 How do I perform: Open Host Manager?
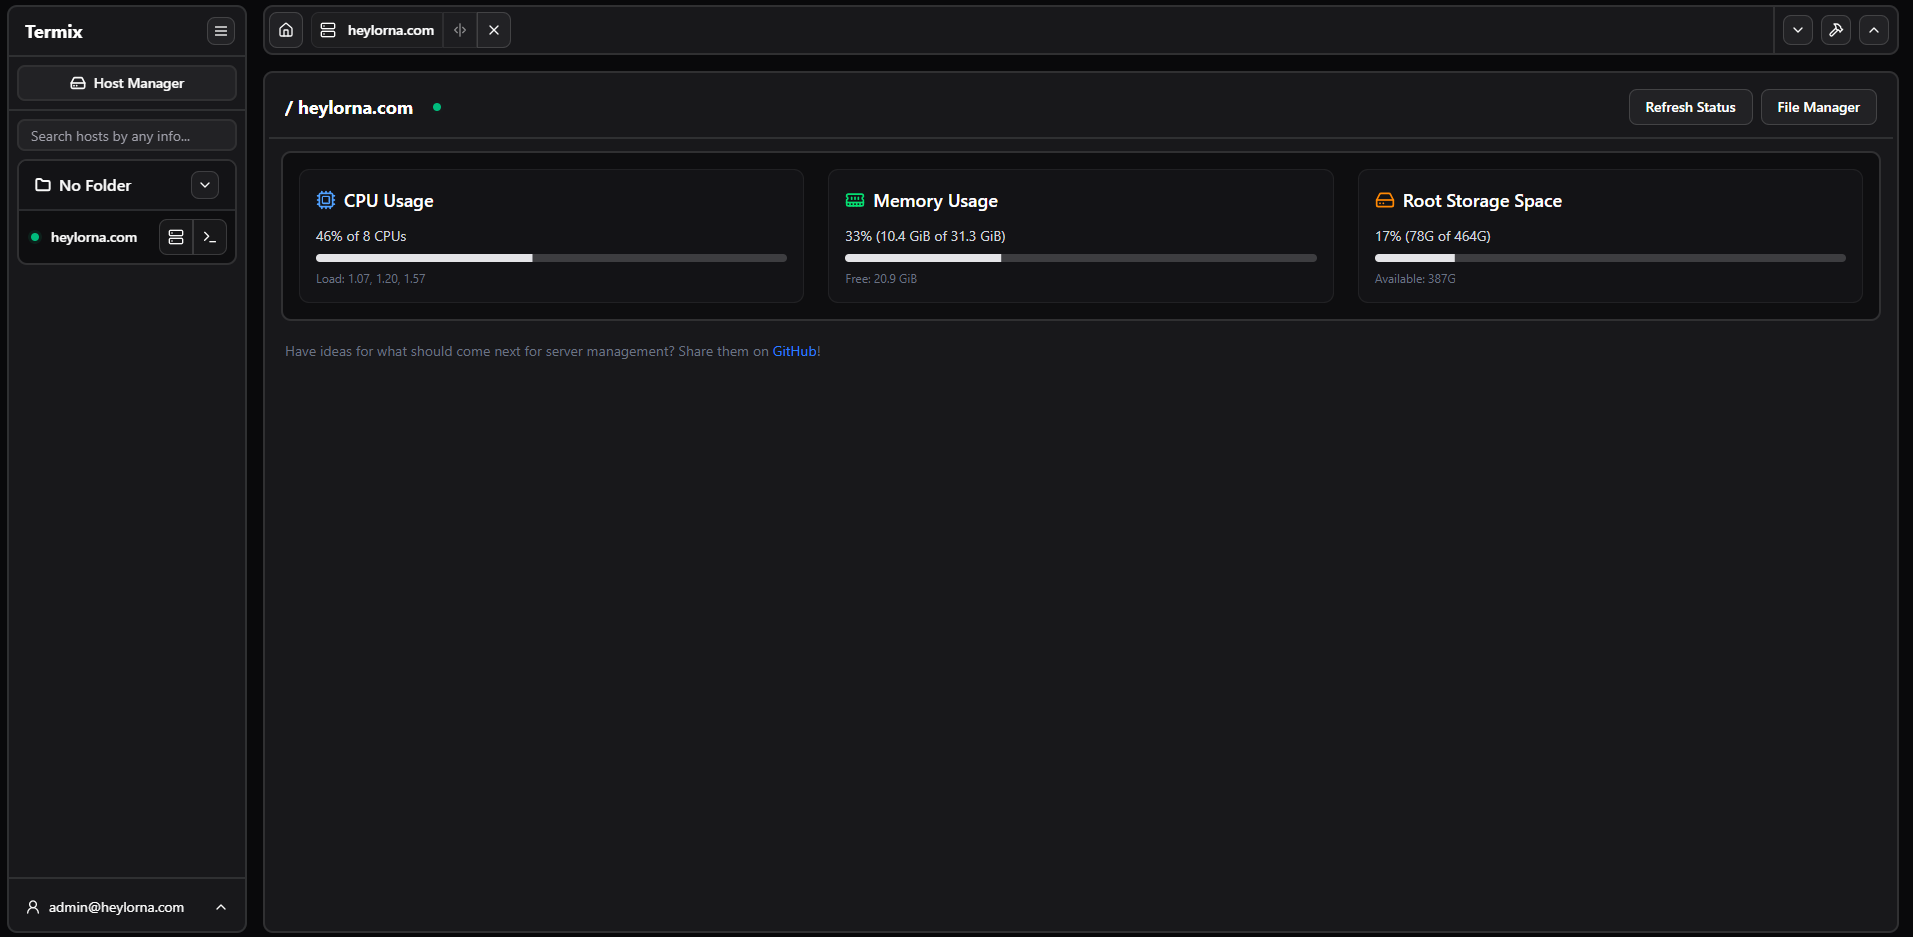pos(127,83)
